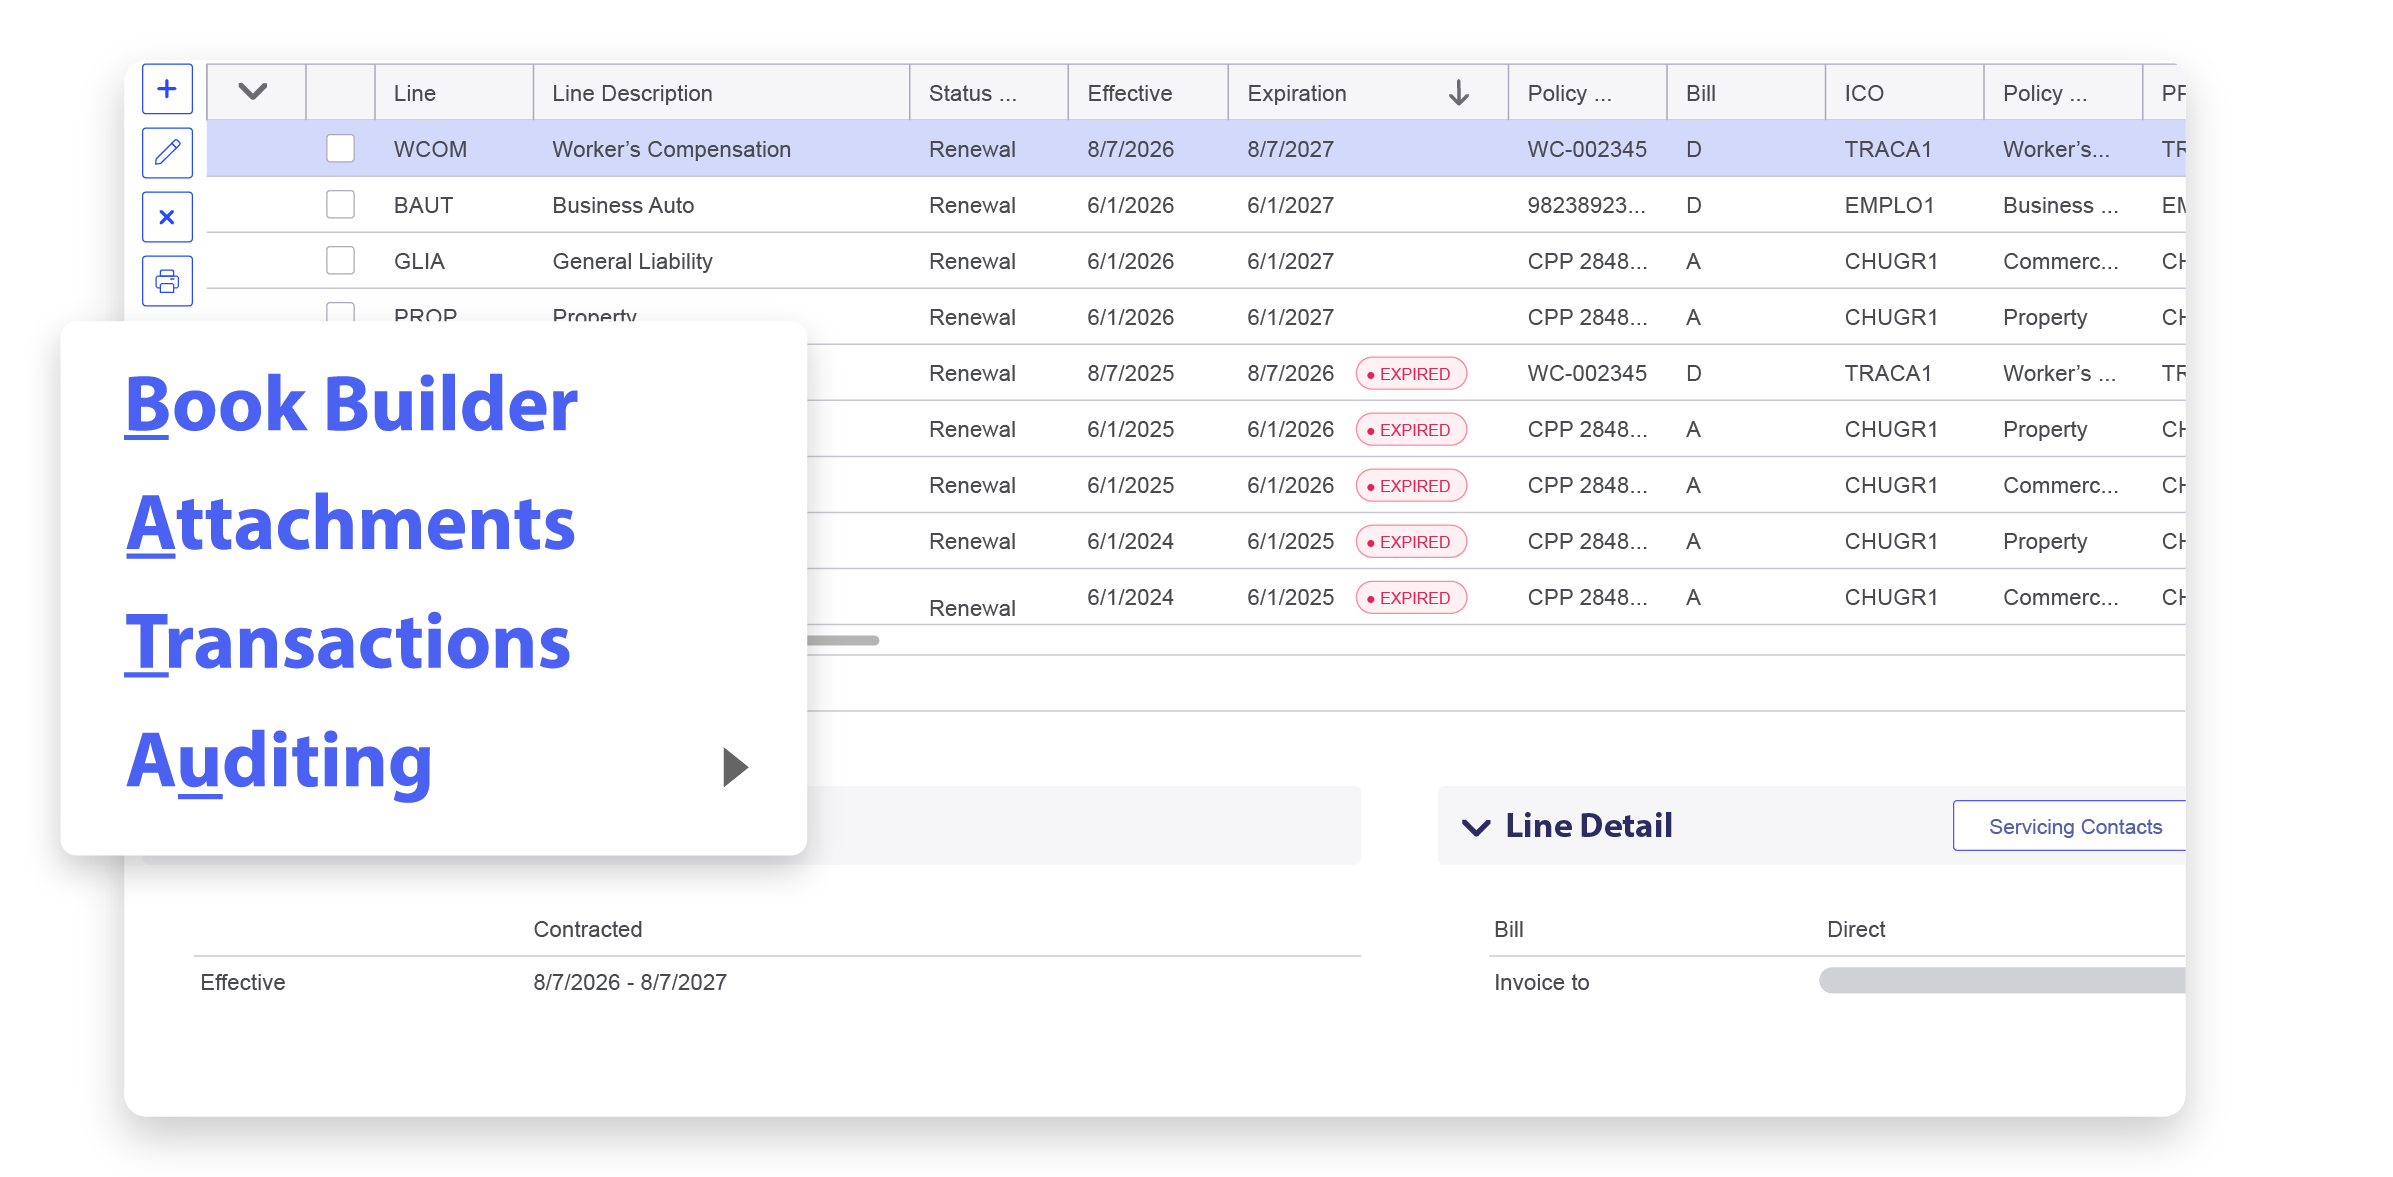Collapse the Line Detail section

click(x=1476, y=827)
